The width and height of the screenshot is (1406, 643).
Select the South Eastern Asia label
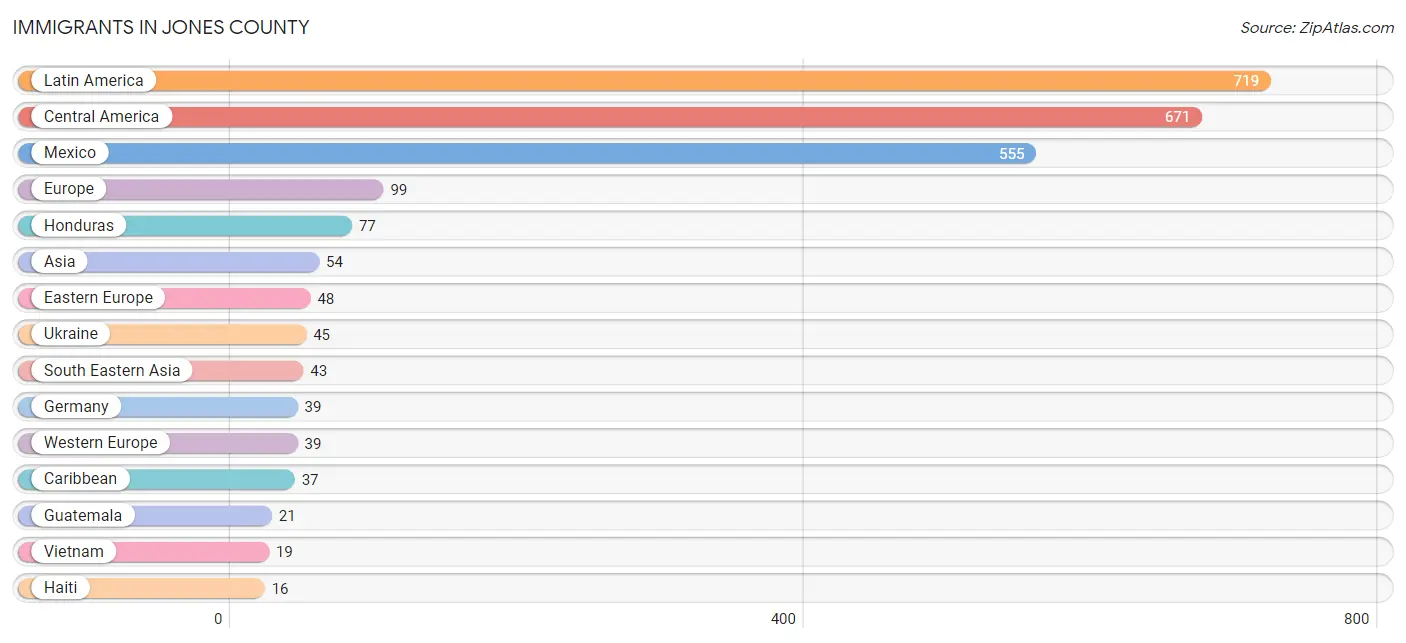tap(112, 371)
